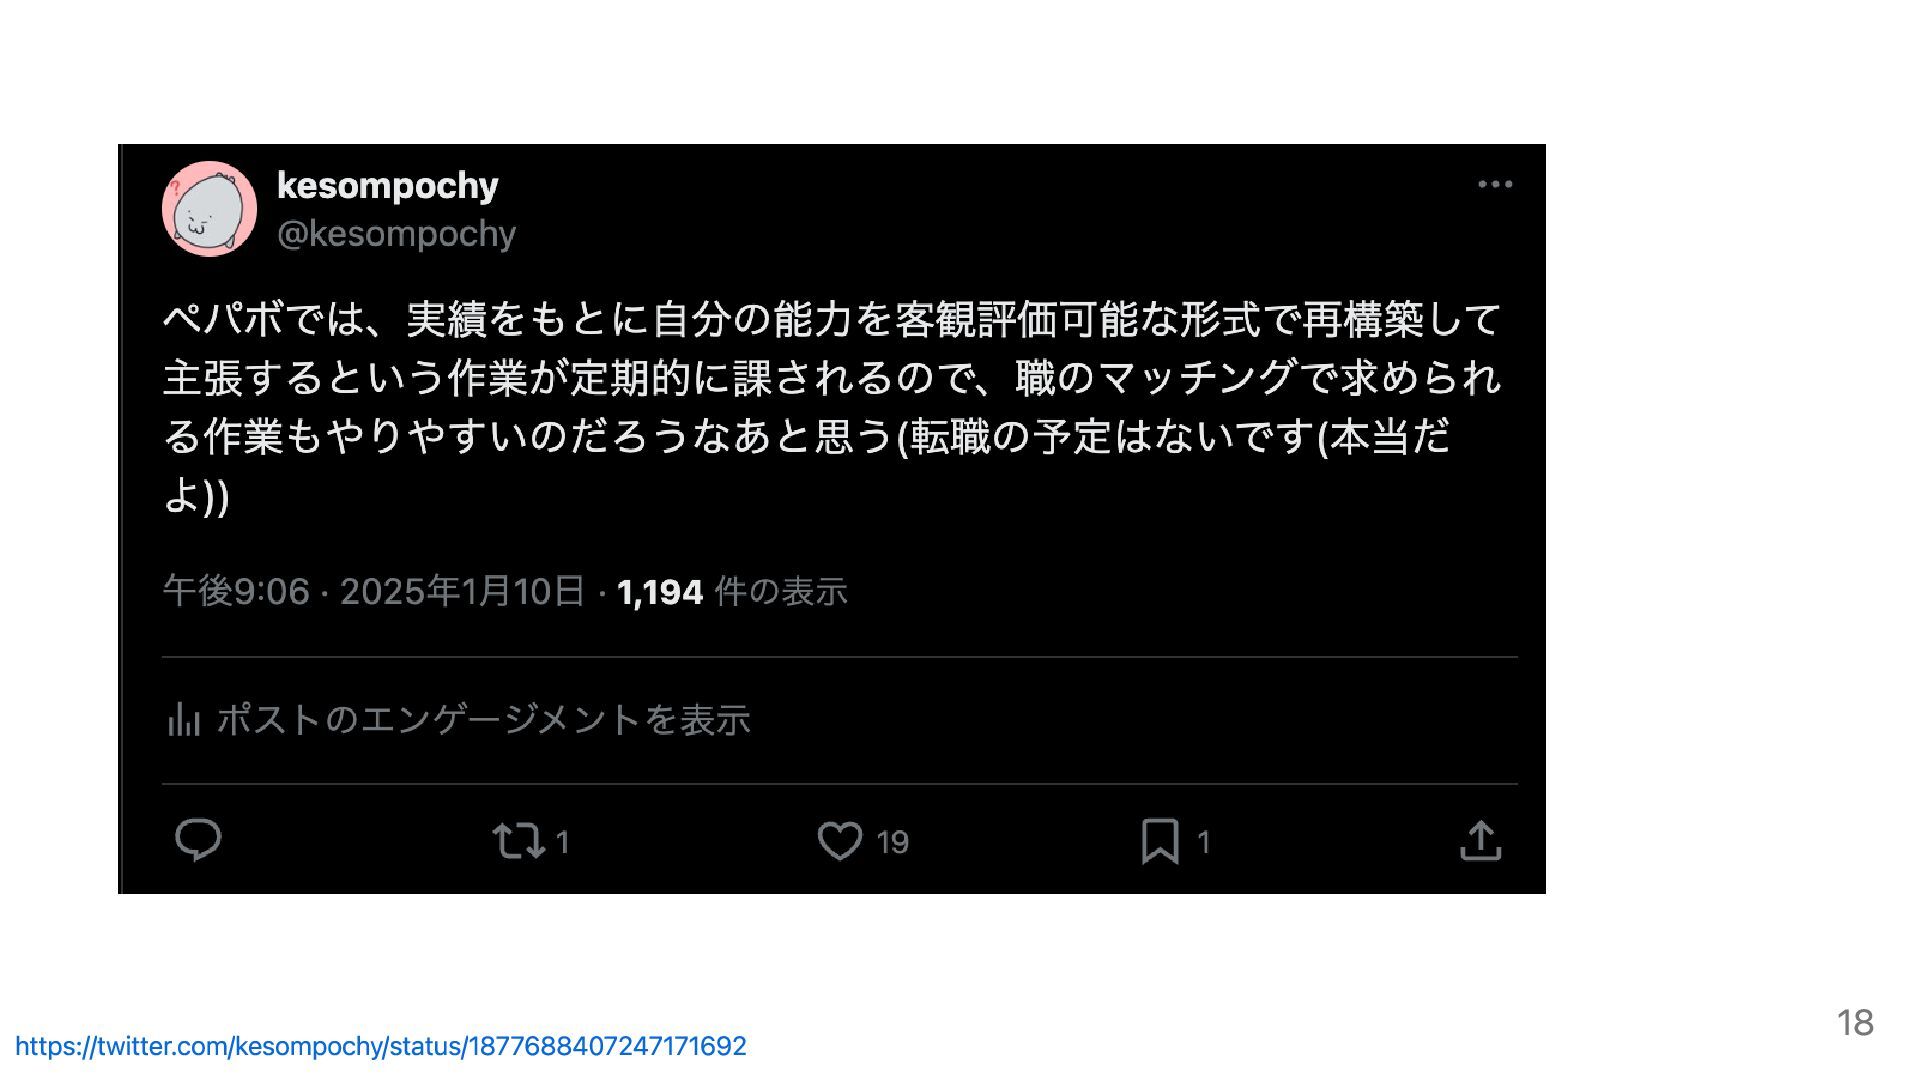Screen dimensions: 1920x1080
Task: Click the last tweet line ending よ))
Action: 196,495
